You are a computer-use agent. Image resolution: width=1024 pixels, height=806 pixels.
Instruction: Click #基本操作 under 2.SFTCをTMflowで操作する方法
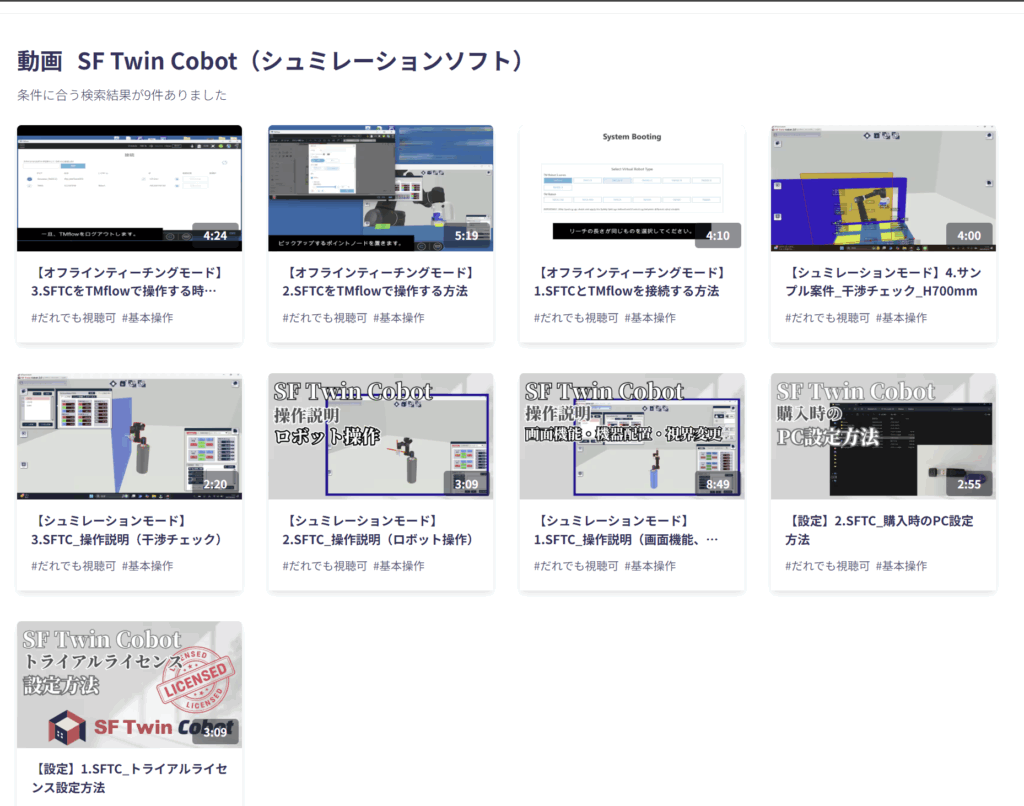[x=399, y=318]
